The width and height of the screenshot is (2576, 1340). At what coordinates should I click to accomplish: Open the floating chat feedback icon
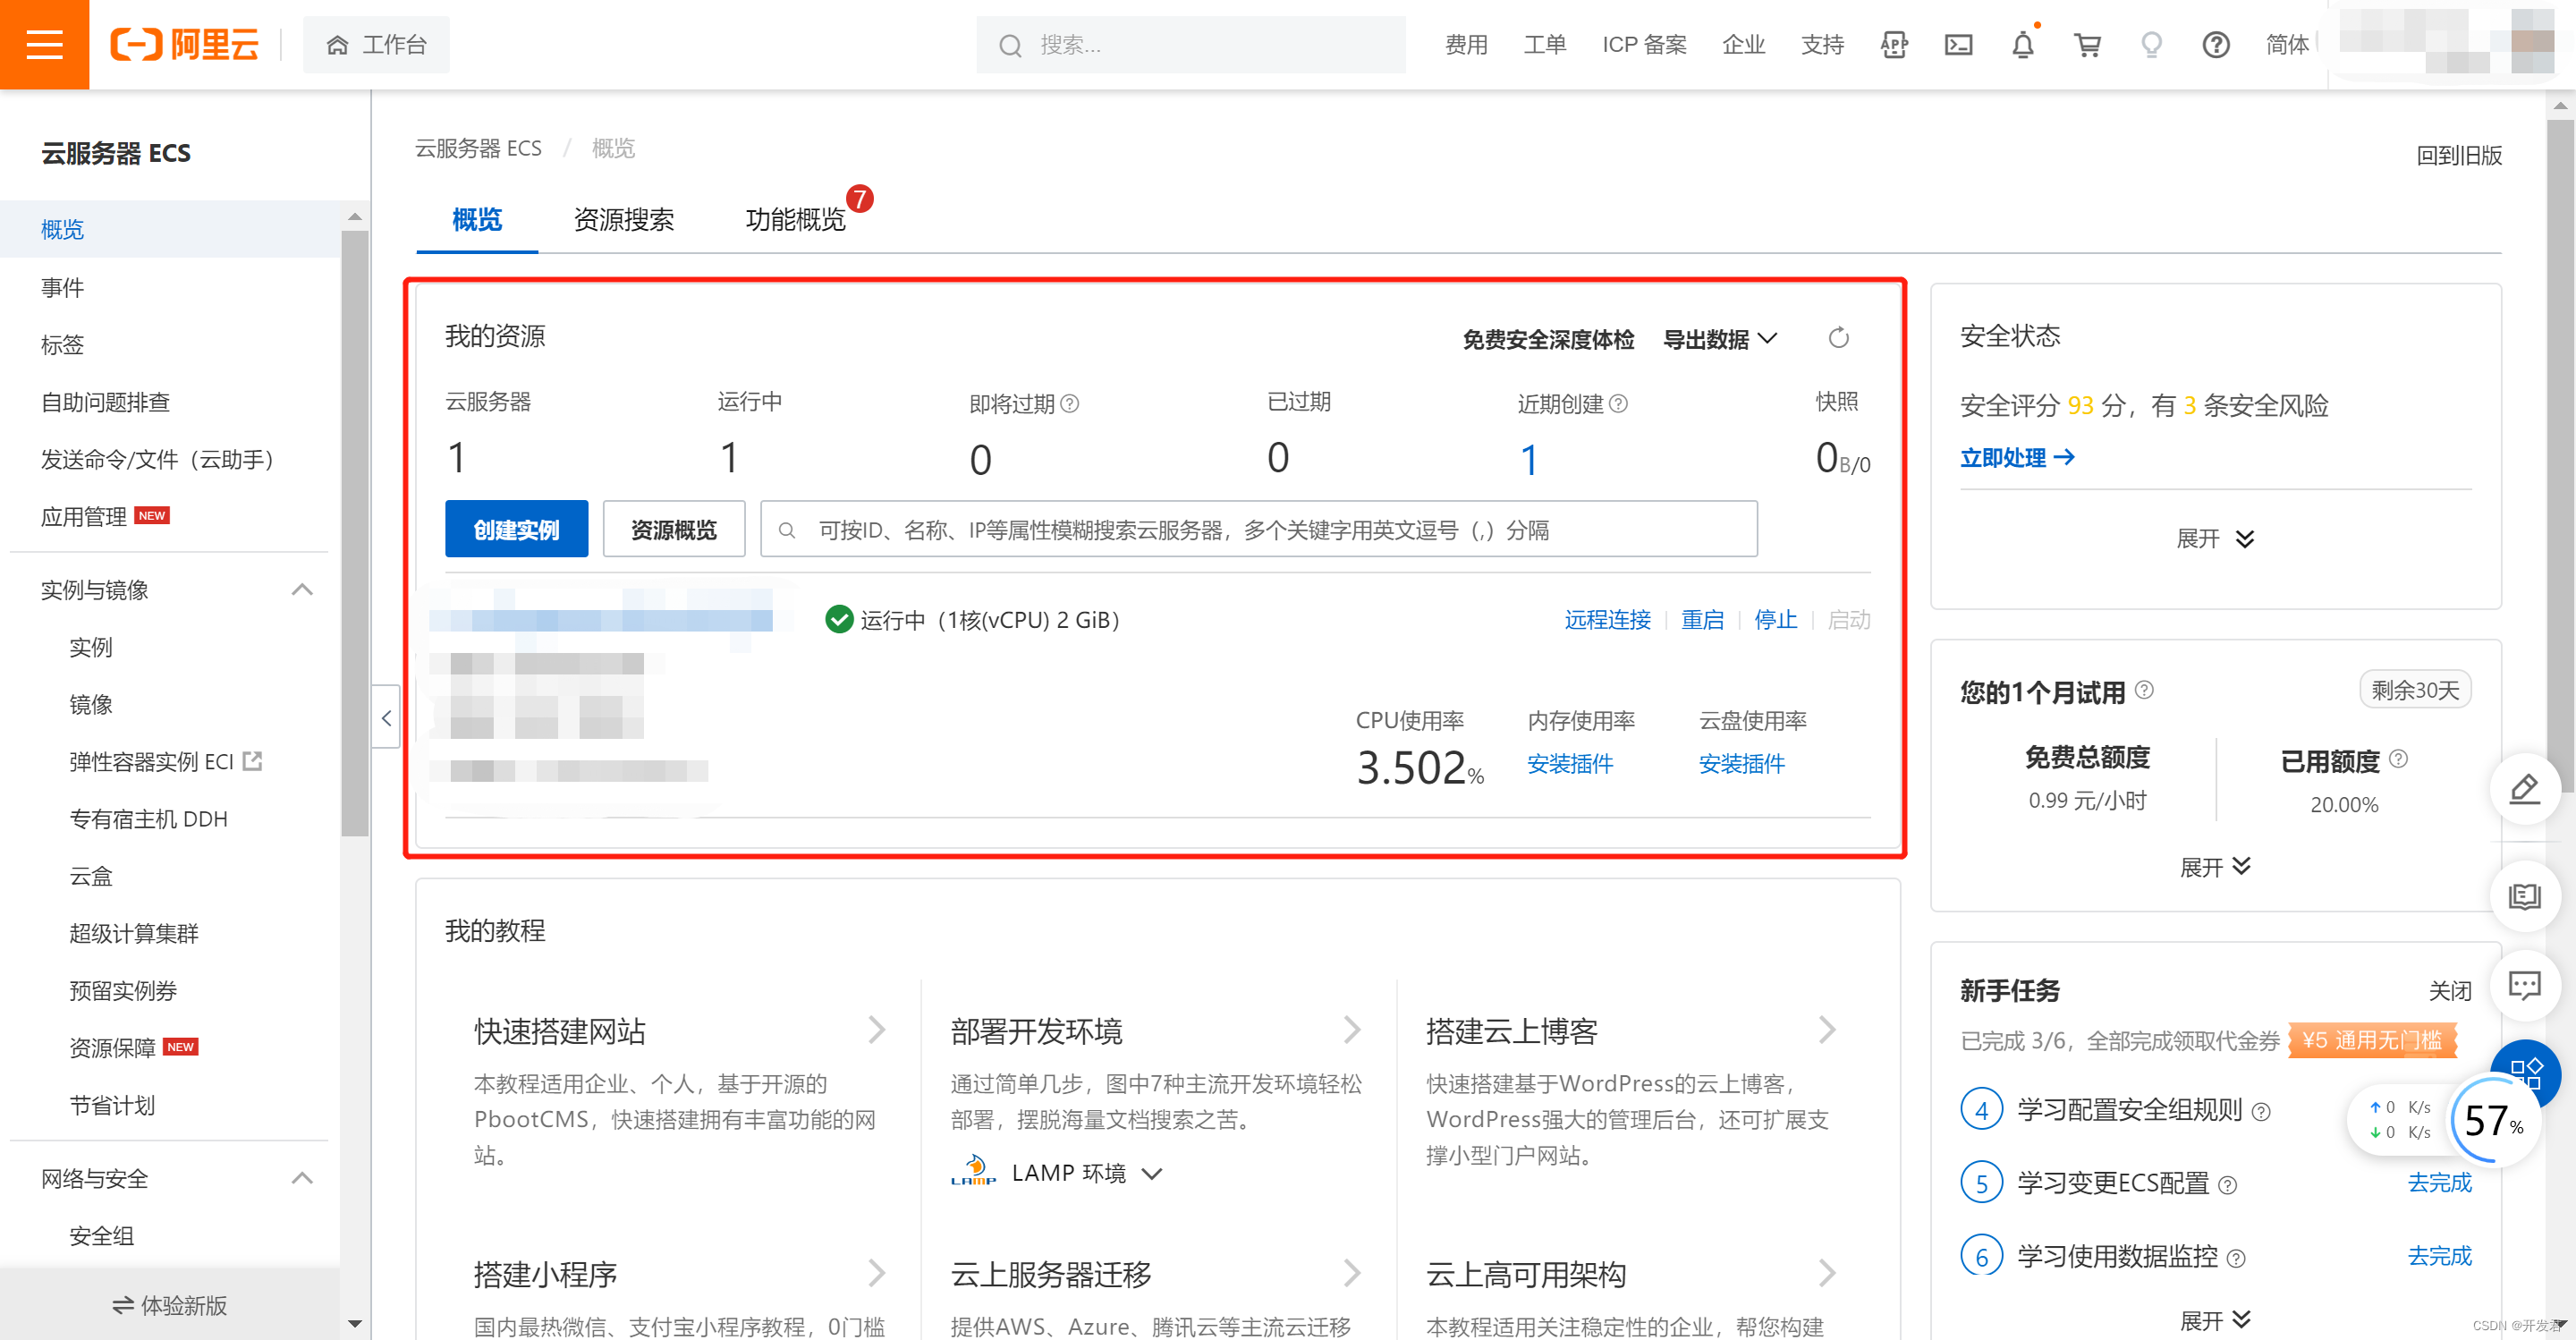click(2524, 986)
